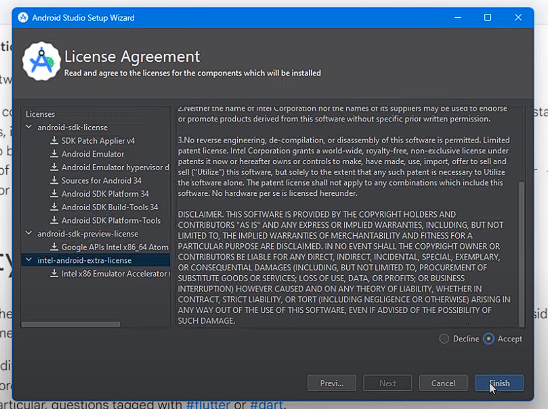Select the Android Emulator entry
The width and height of the screenshot is (548, 409).
tap(93, 154)
